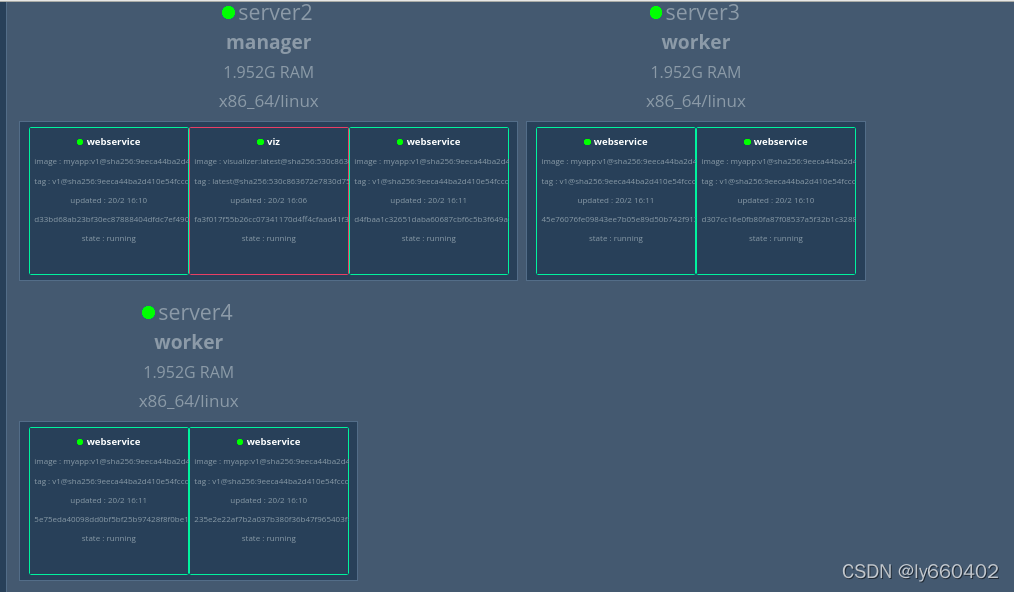Click the updated time in container 5e75eda4
The width and height of the screenshot is (1014, 592).
pyautogui.click(x=109, y=501)
